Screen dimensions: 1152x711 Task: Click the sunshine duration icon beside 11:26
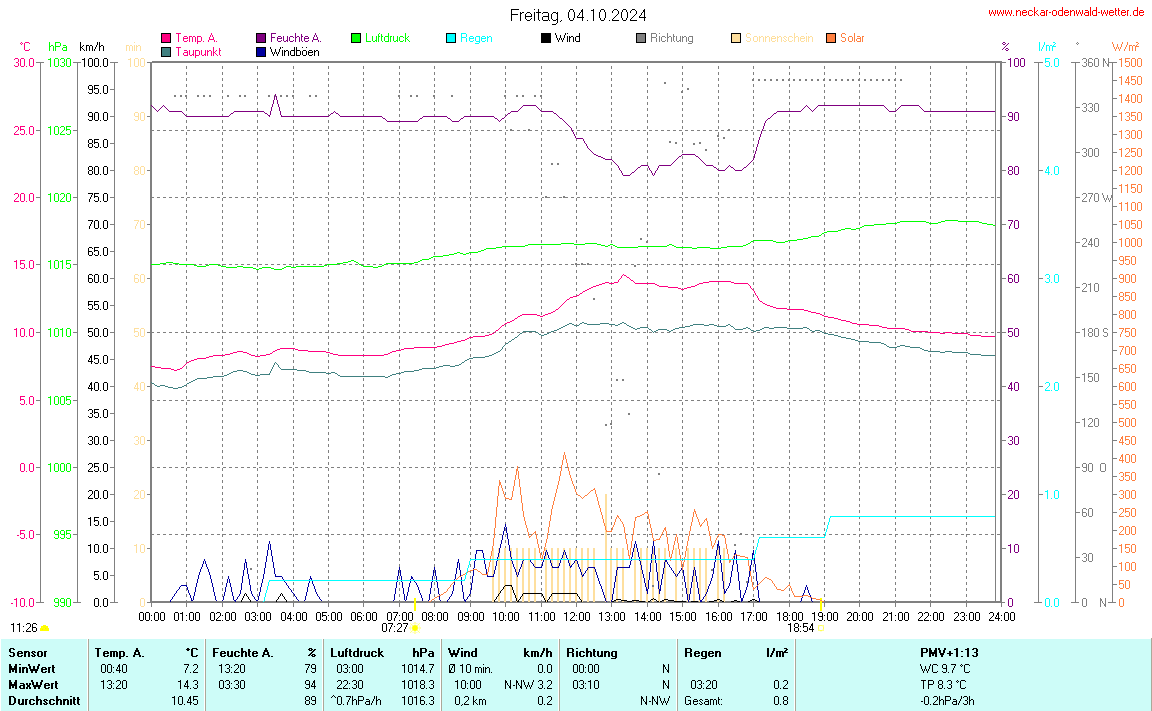pos(45,628)
